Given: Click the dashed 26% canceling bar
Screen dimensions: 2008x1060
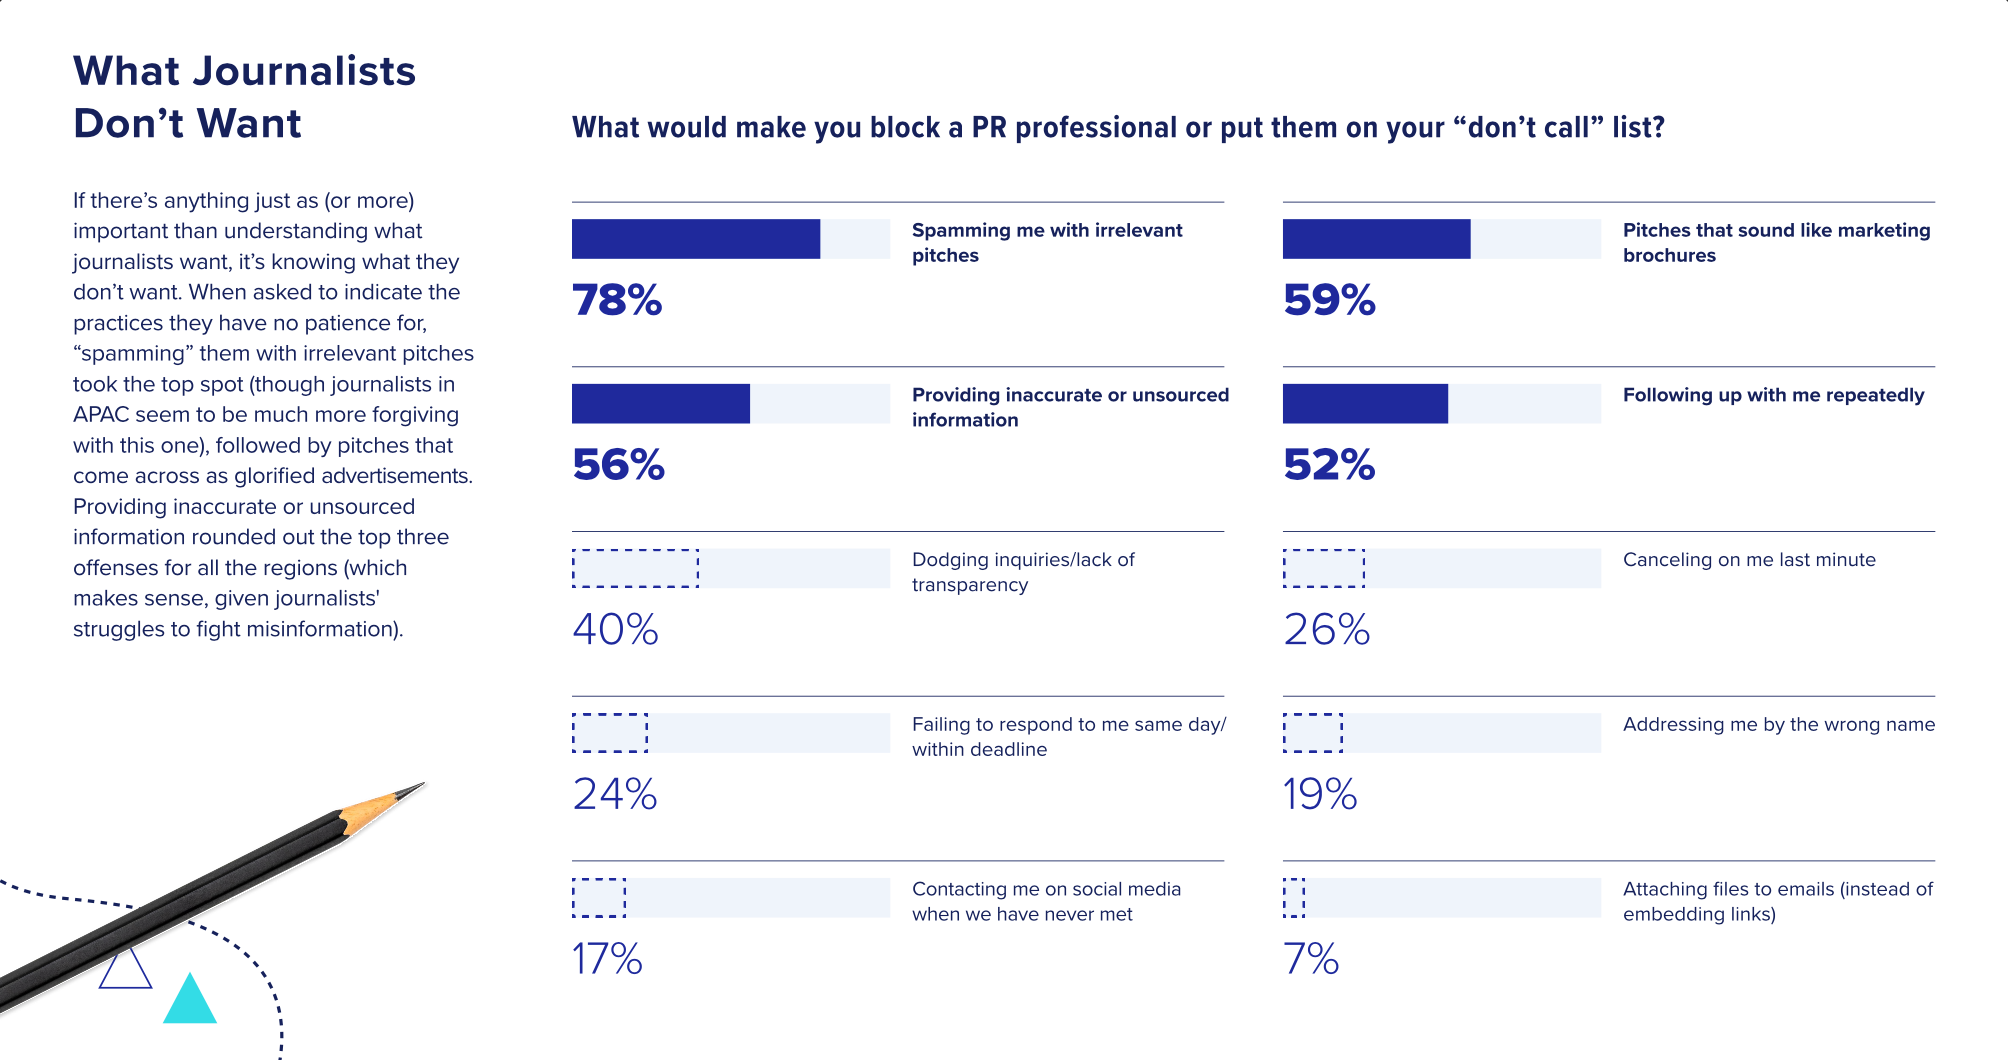Looking at the screenshot, I should [x=1323, y=568].
